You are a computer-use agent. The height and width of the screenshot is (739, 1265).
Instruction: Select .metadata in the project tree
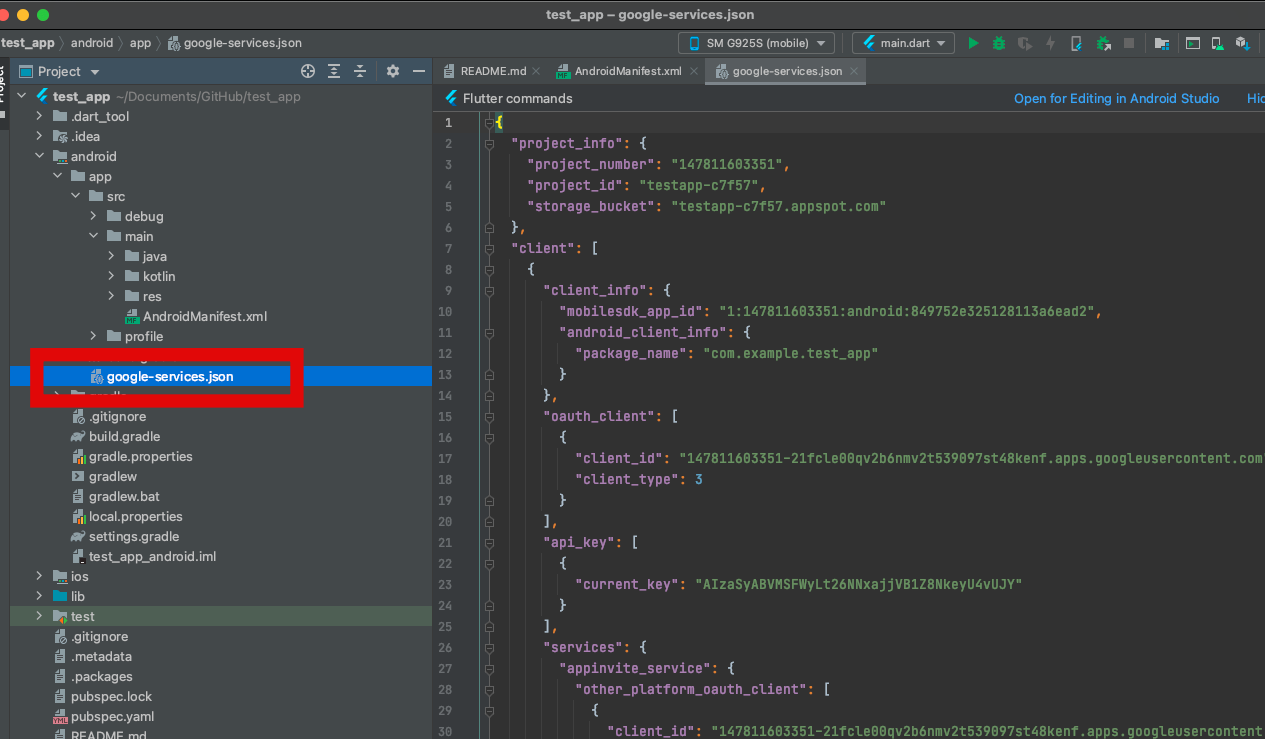coord(101,656)
